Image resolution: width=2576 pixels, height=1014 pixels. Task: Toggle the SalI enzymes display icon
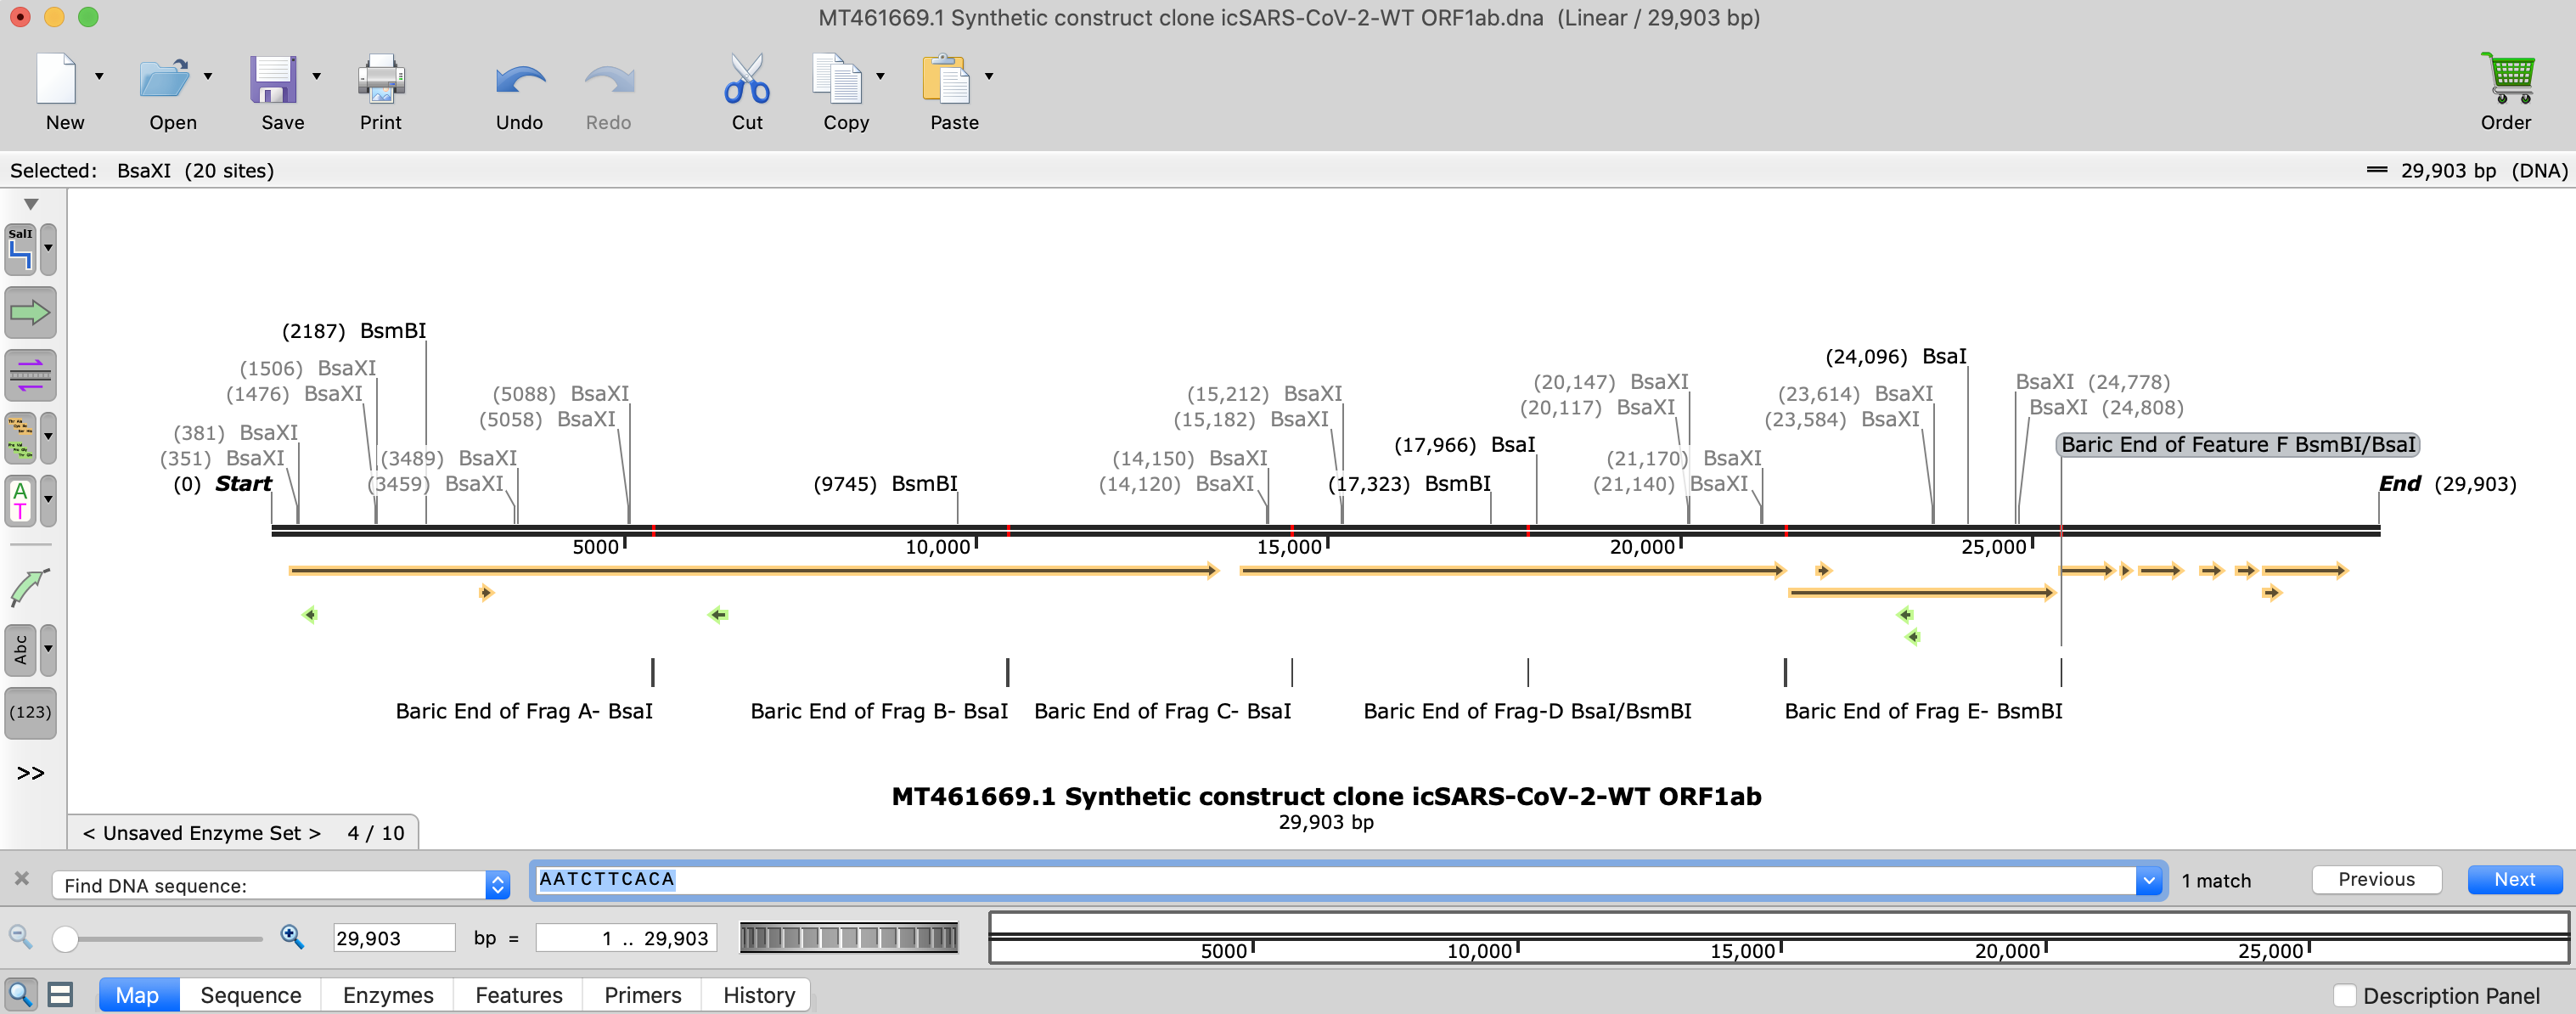coord(21,249)
